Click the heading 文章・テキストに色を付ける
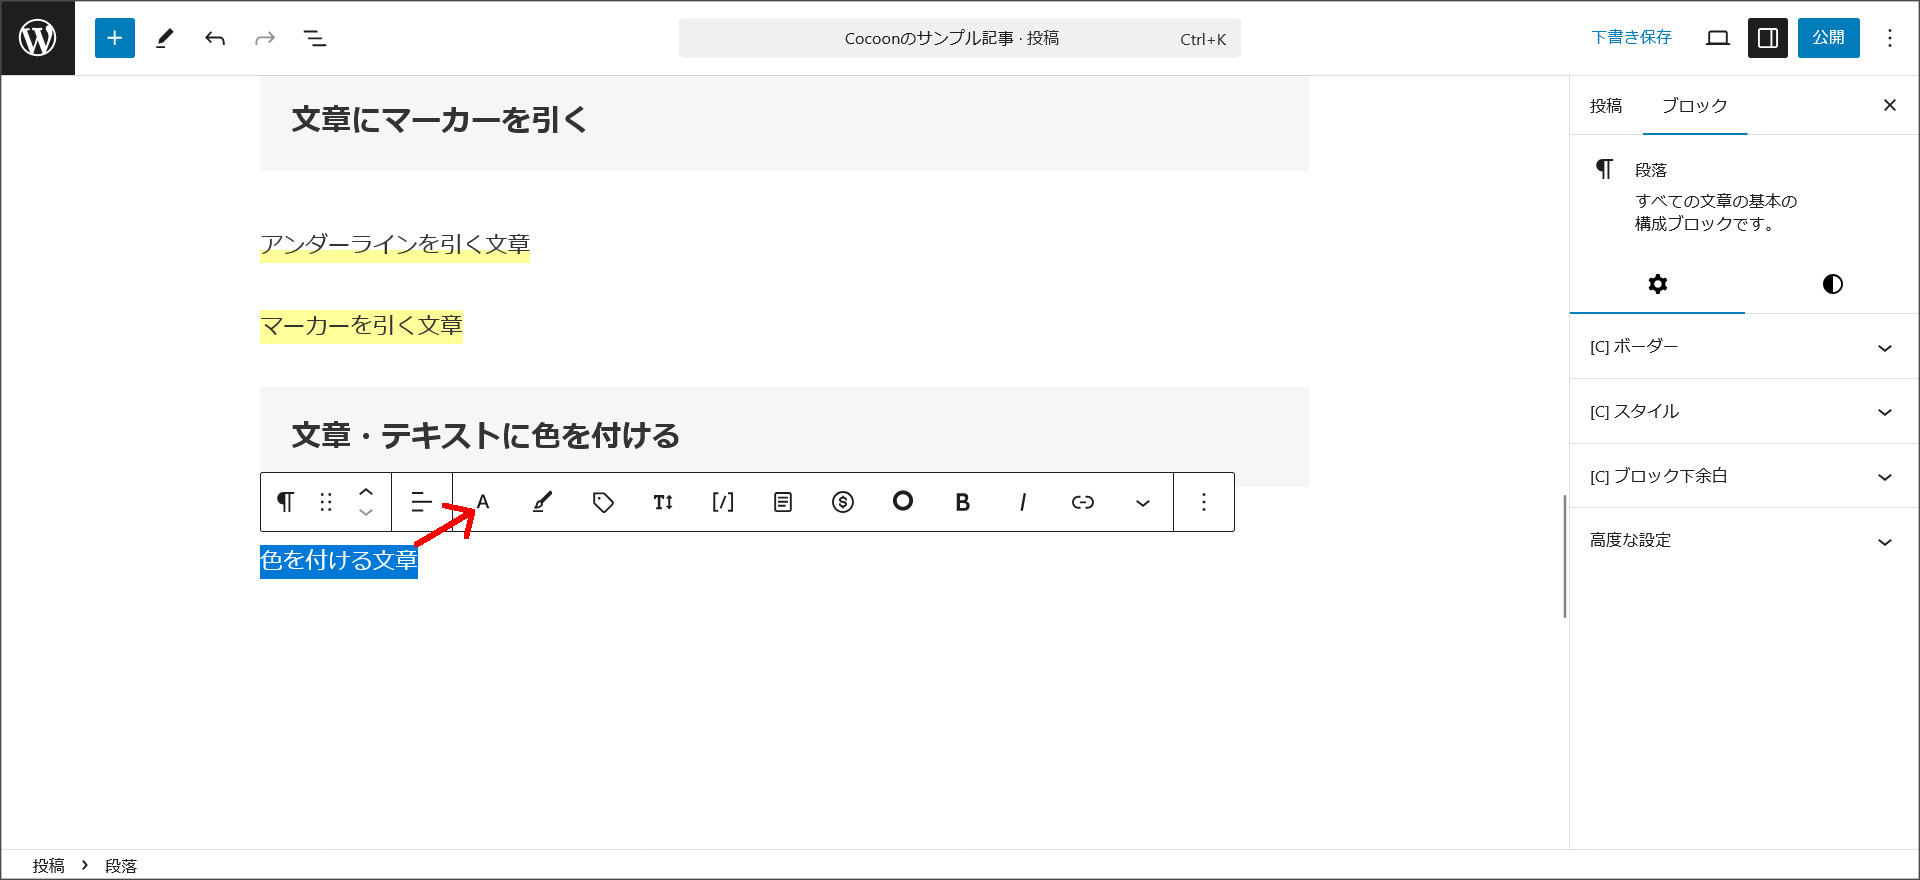Viewport: 1920px width, 880px height. point(486,436)
